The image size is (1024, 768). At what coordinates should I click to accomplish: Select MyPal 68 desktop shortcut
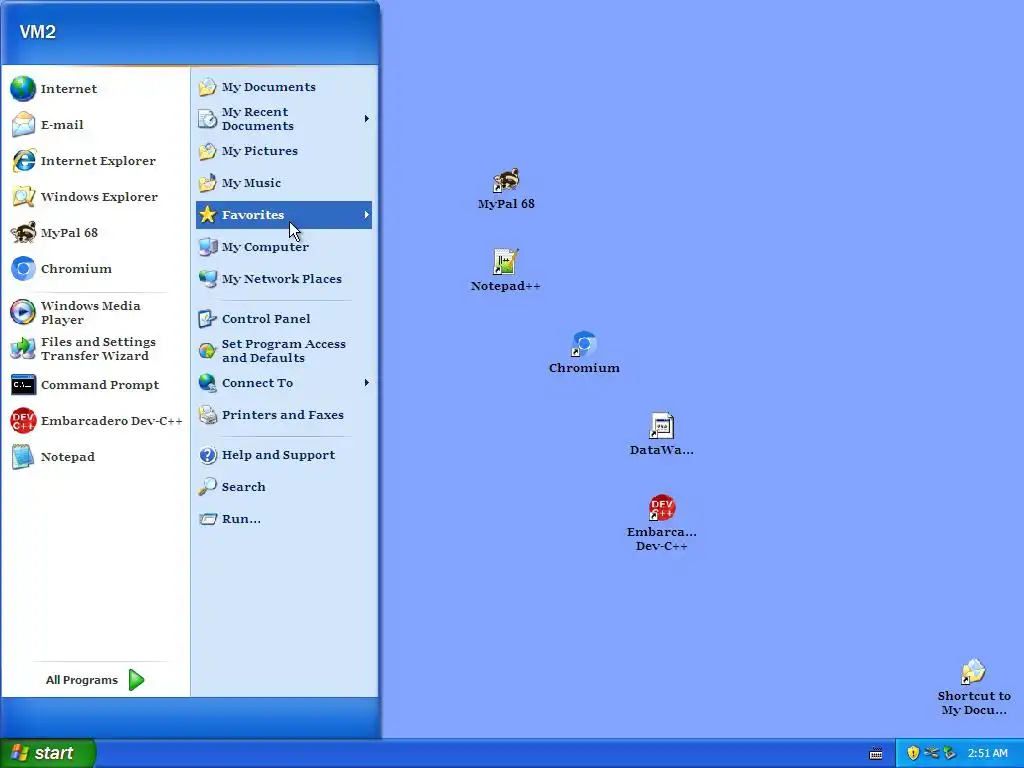coord(506,189)
